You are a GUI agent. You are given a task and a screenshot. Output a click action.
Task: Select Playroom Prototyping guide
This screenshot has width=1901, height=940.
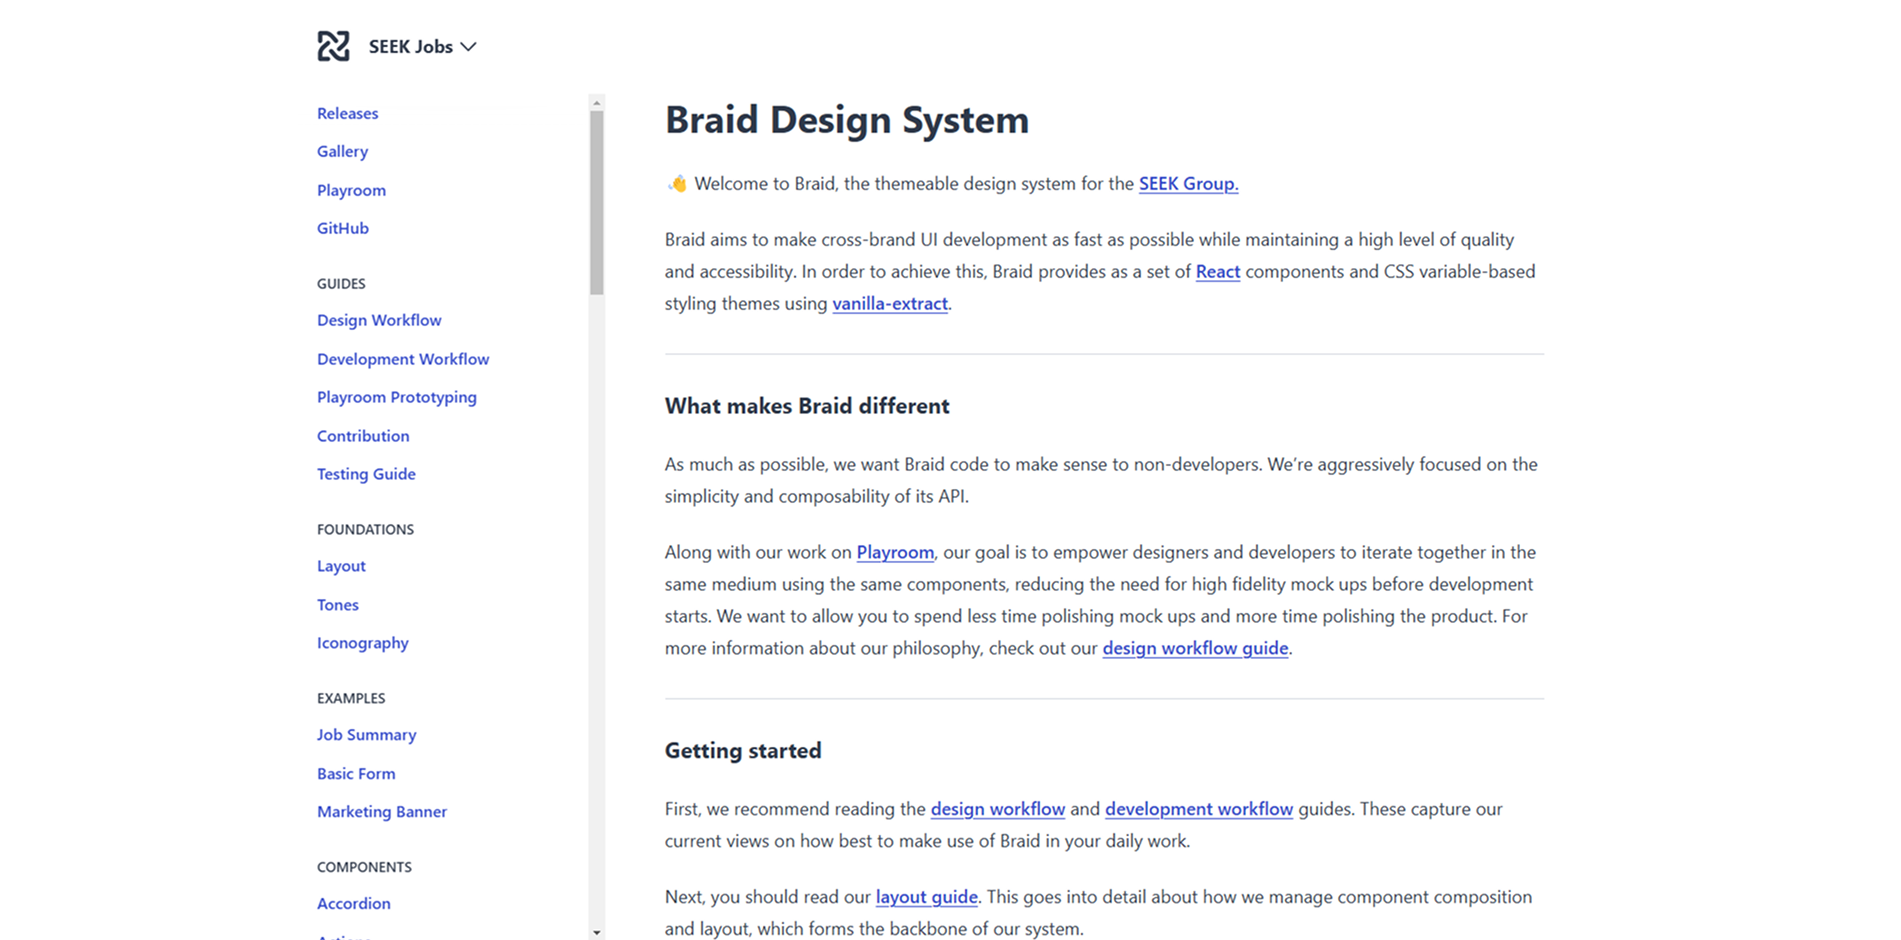pyautogui.click(x=396, y=397)
